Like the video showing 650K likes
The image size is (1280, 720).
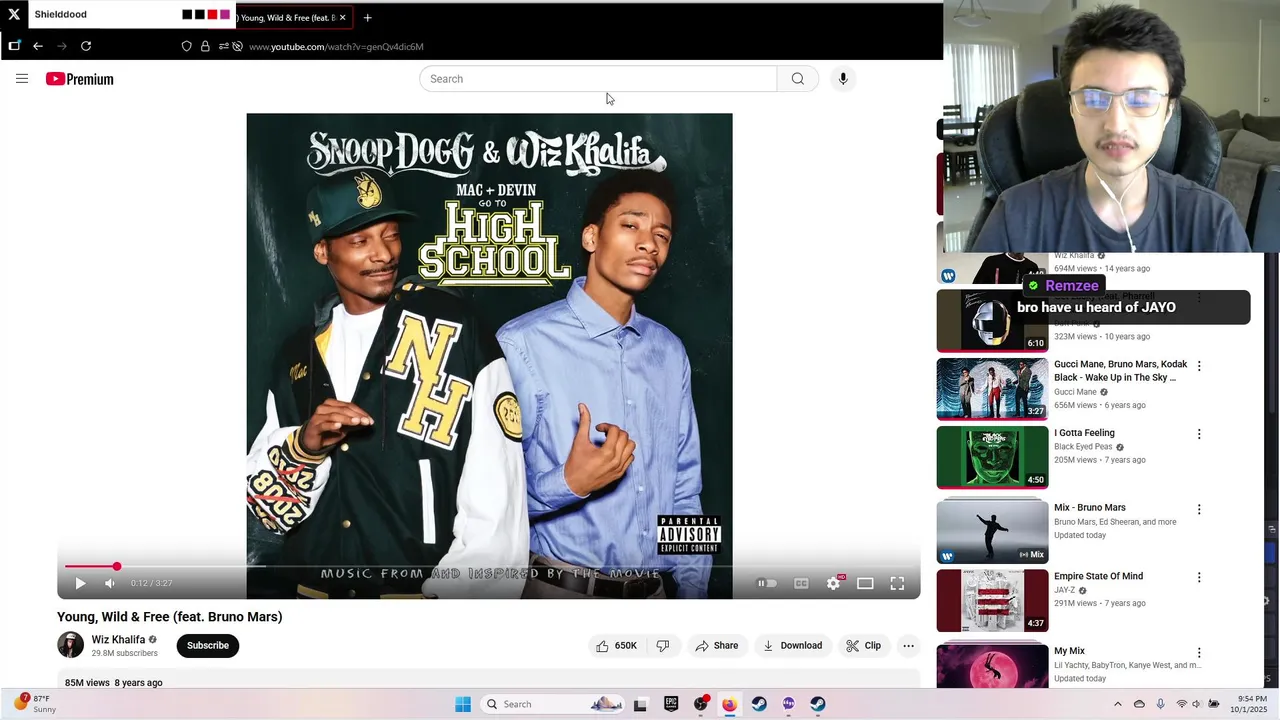[616, 646]
